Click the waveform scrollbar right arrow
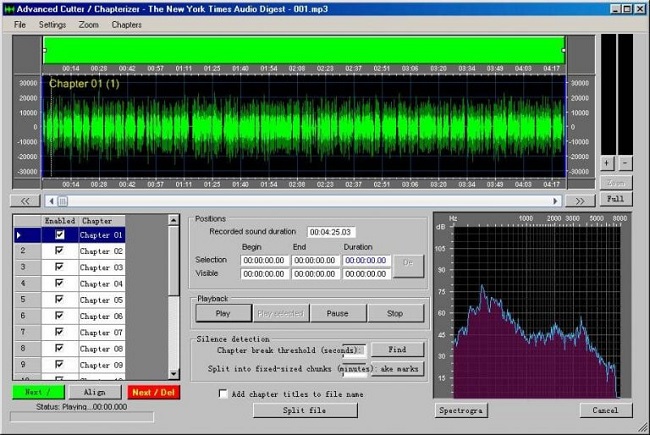650x435 pixels. 555,201
